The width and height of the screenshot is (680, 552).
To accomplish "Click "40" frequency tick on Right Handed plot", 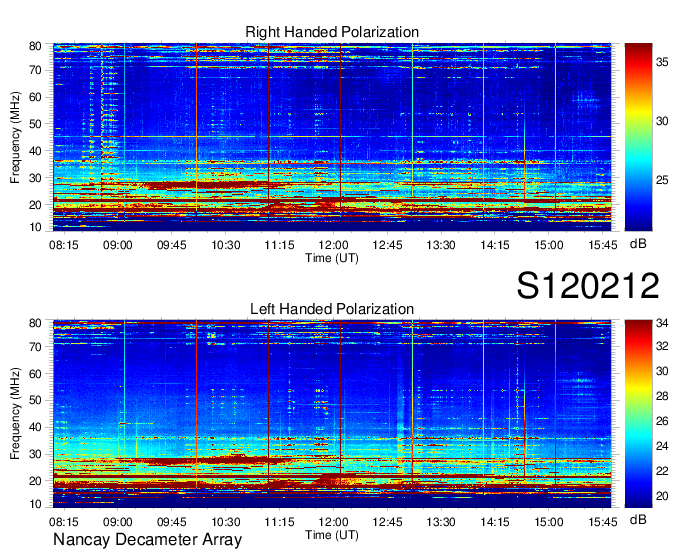I will tap(35, 151).
